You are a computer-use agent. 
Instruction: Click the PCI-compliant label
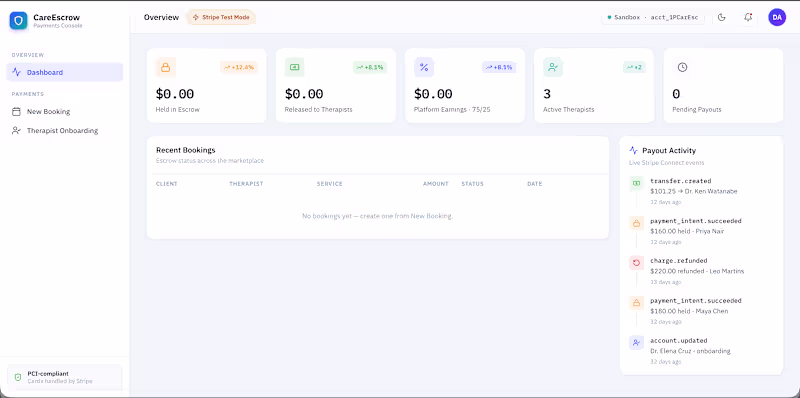(48, 374)
